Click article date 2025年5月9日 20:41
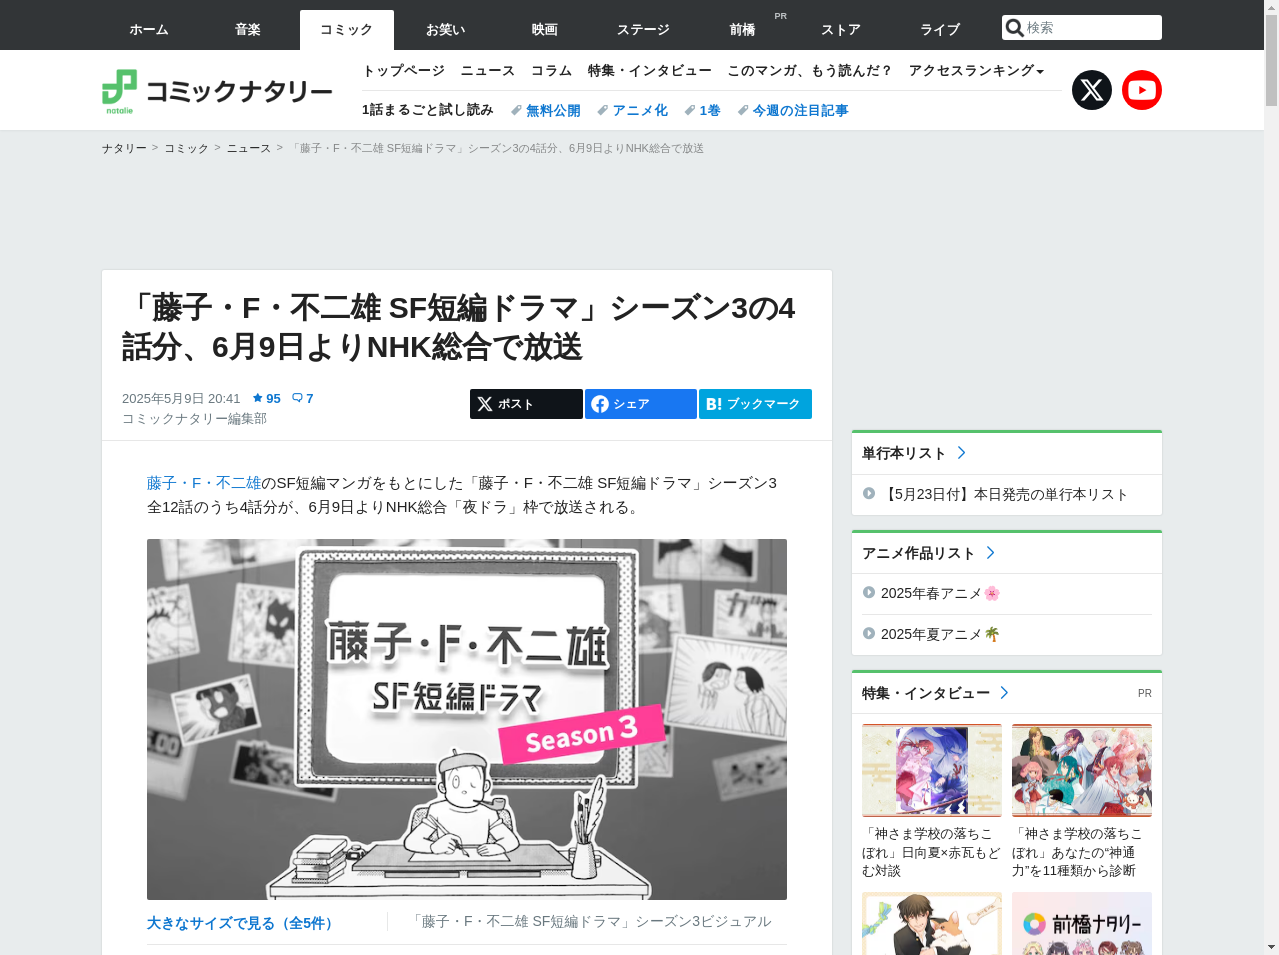The width and height of the screenshot is (1279, 955). point(181,398)
